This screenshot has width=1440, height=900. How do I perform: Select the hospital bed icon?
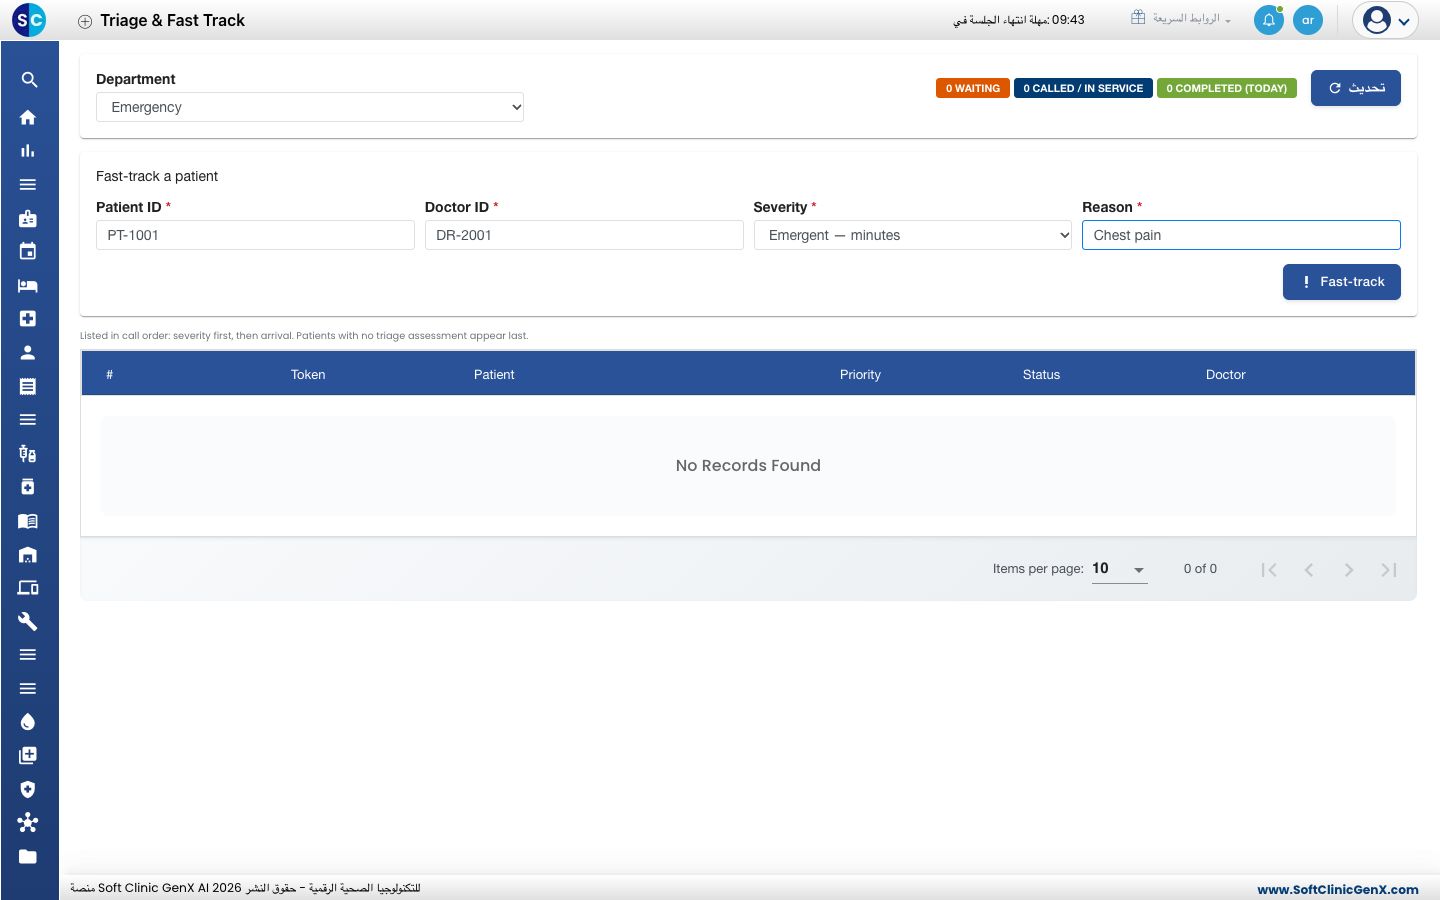click(28, 285)
